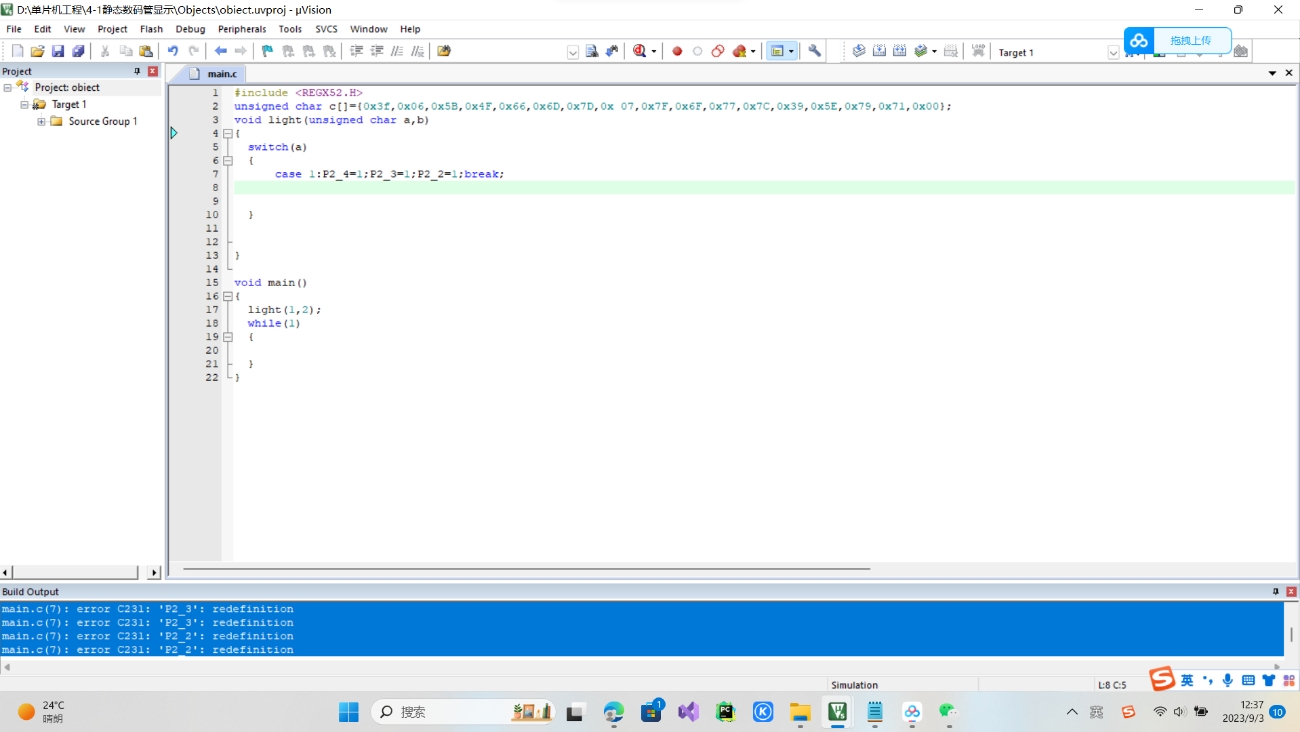Open Configuration with the wrench icon
This screenshot has width=1300, height=732.
coord(815,51)
